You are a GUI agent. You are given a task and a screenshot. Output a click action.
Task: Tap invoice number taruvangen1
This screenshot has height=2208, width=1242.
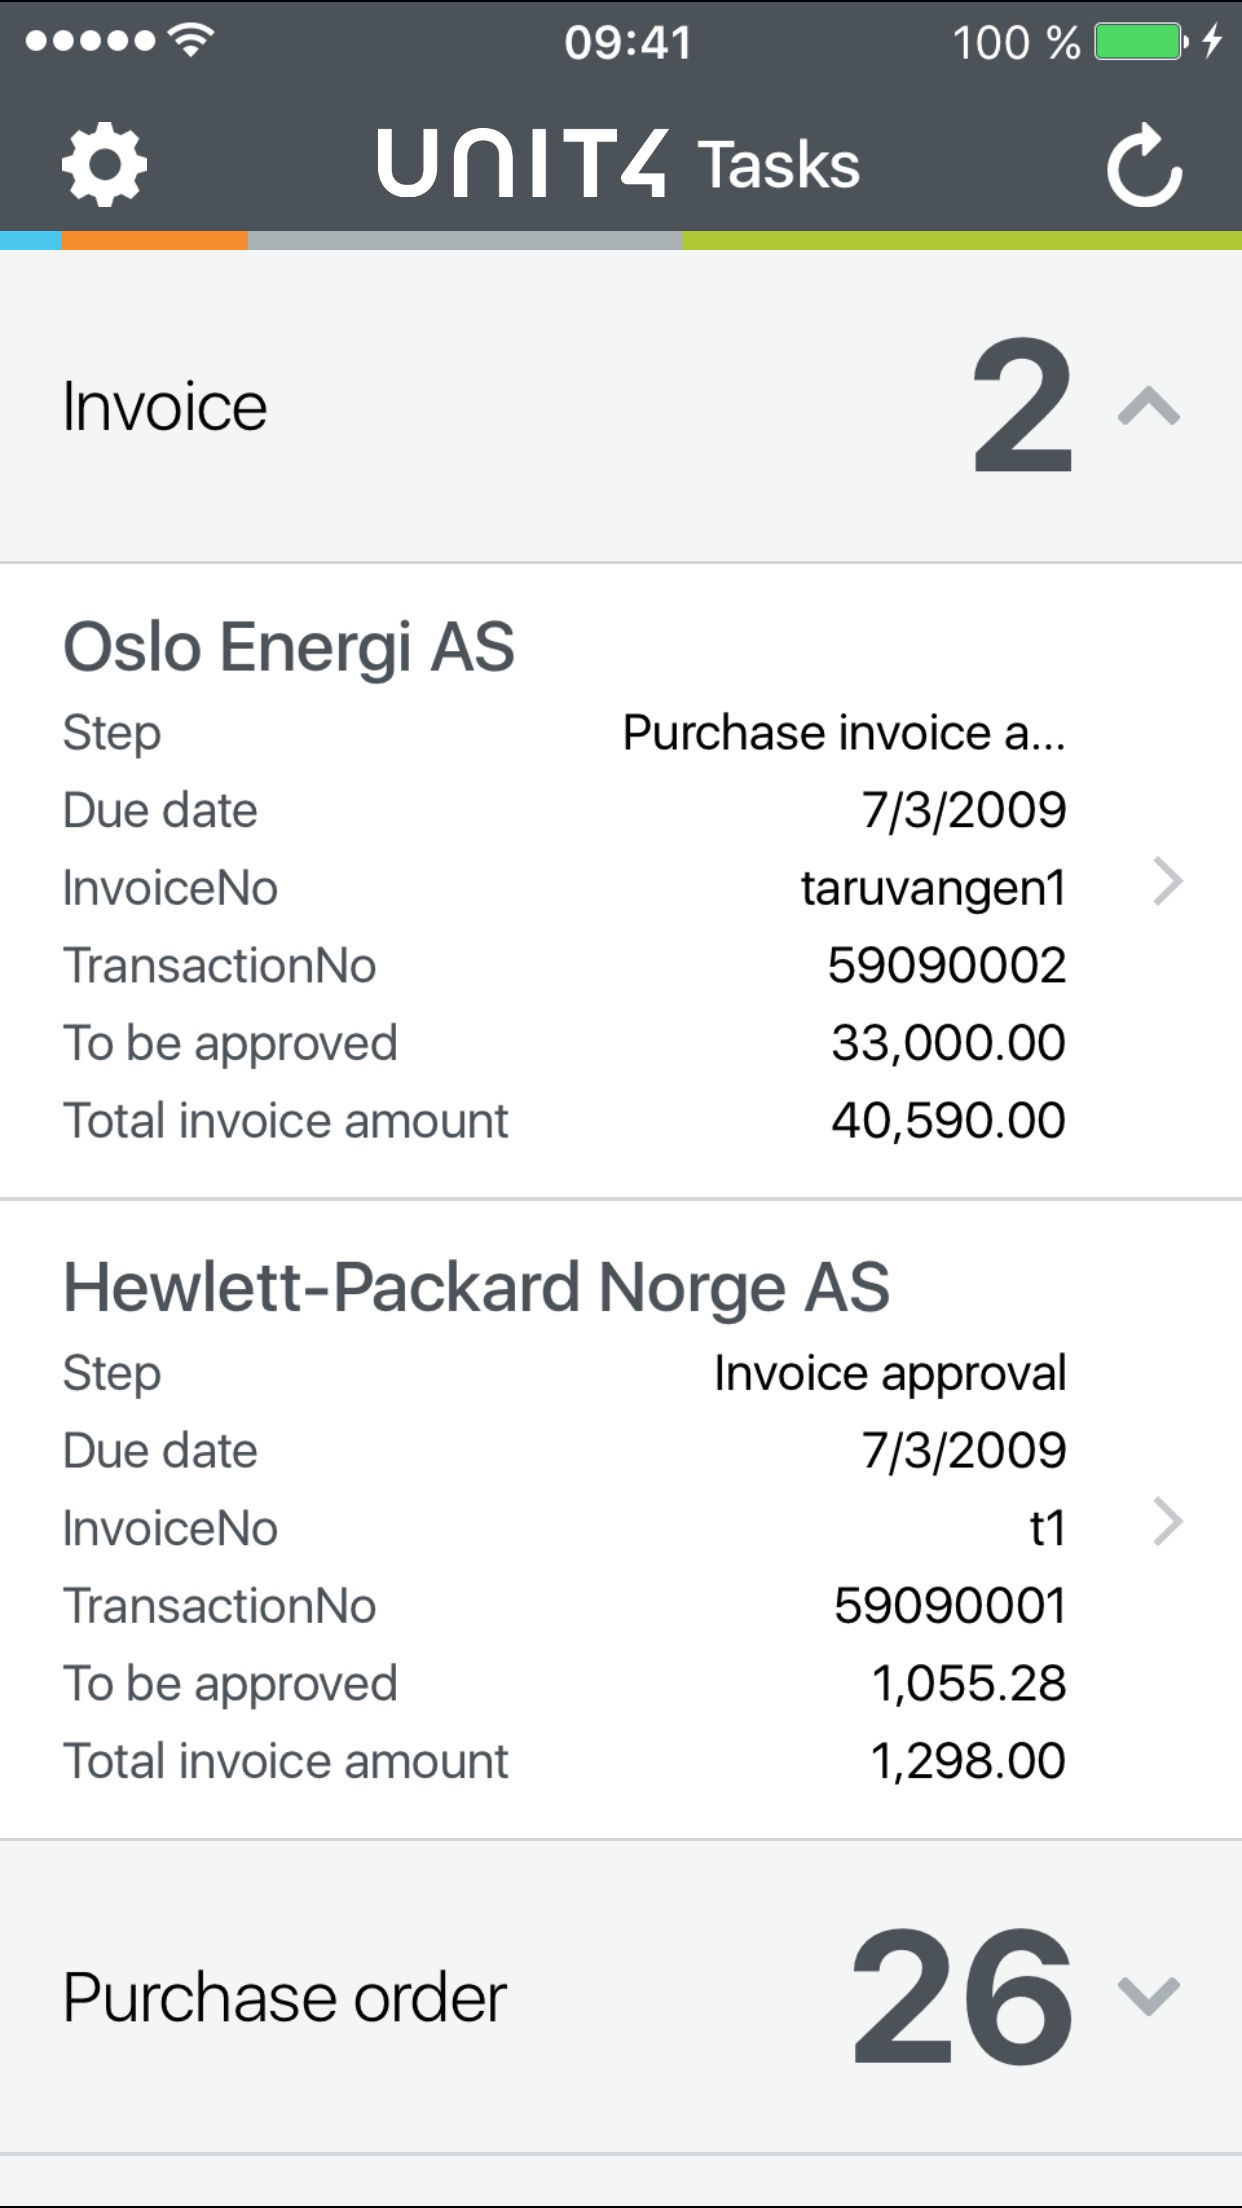933,888
